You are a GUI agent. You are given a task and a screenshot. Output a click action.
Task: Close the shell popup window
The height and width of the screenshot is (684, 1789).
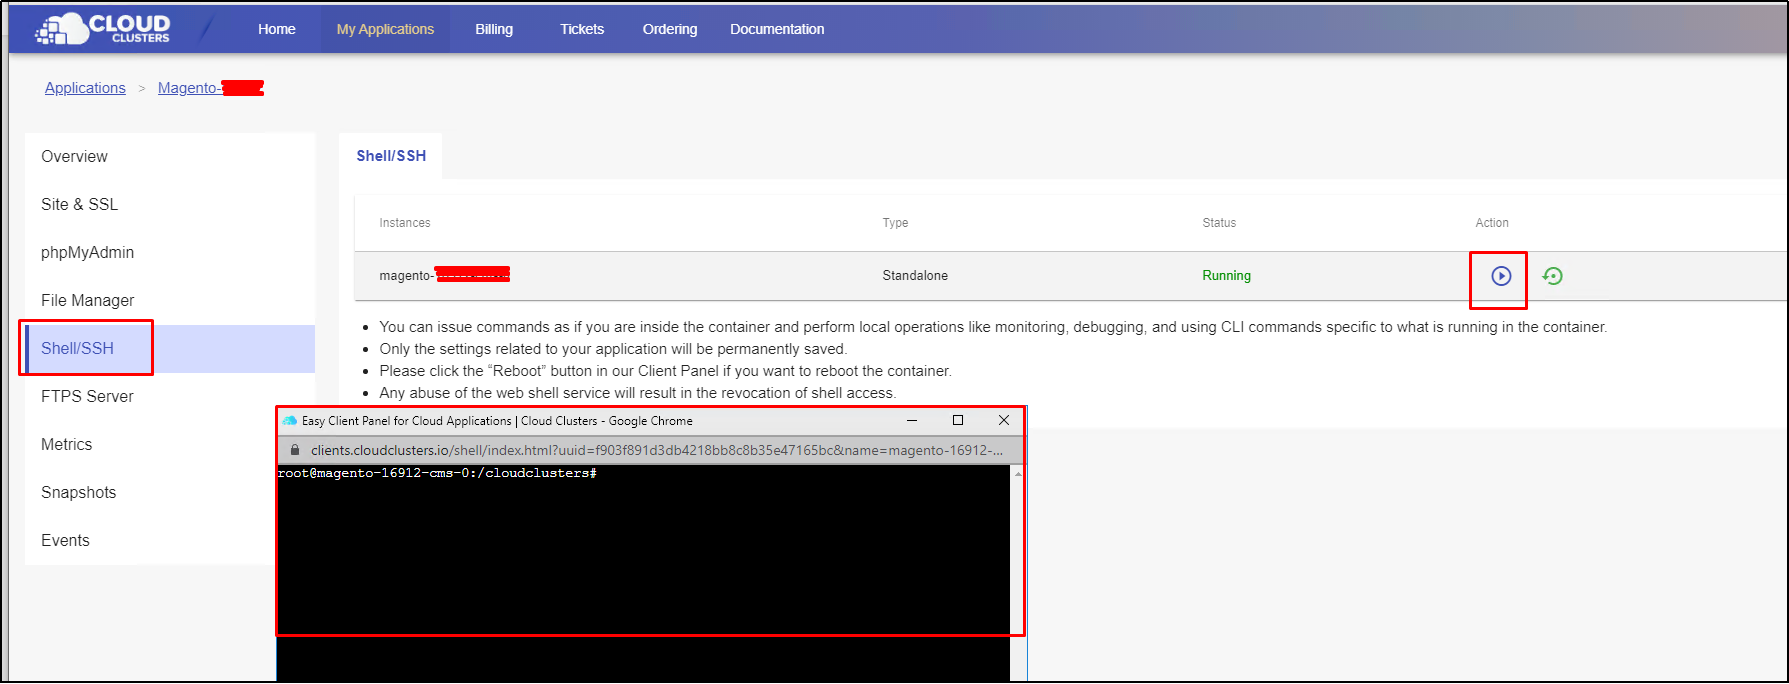tap(1003, 421)
